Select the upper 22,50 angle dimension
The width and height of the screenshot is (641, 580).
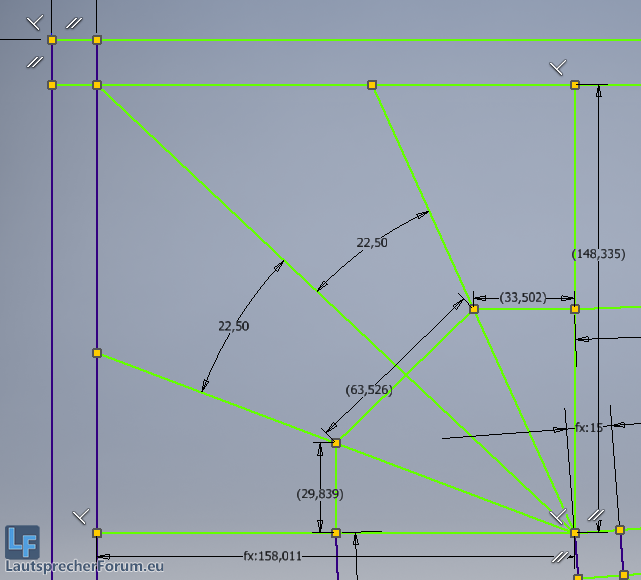372,242
